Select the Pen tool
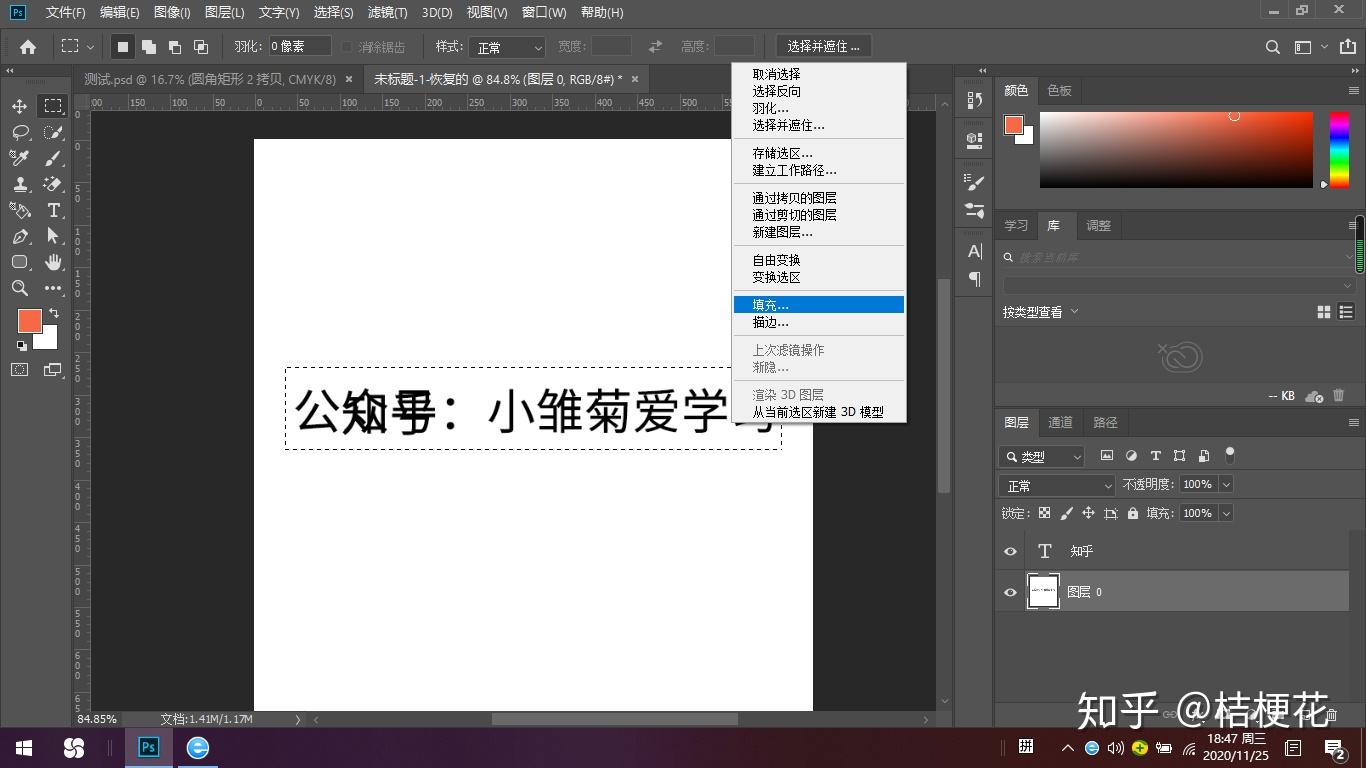The image size is (1366, 768). pos(19,236)
